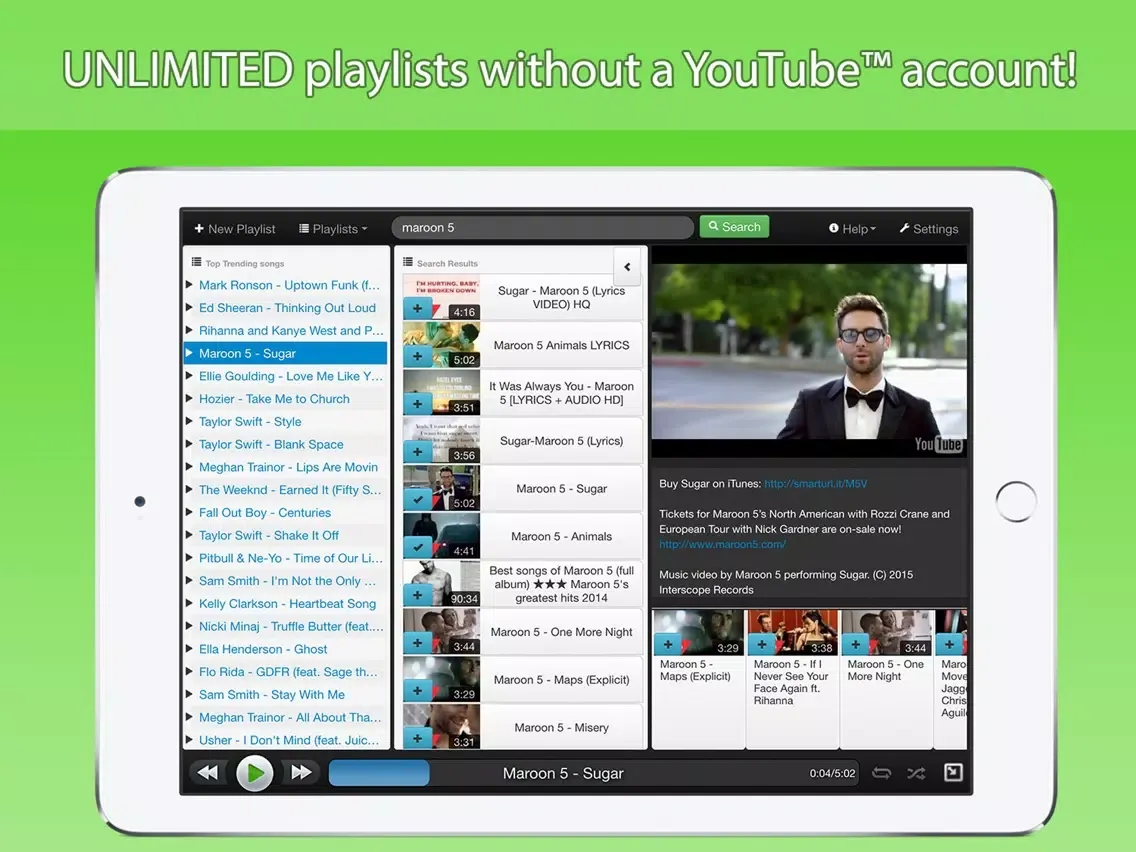Play Taylor Swift - Shake It Off
Screen dimensions: 1136x852
tap(285, 535)
